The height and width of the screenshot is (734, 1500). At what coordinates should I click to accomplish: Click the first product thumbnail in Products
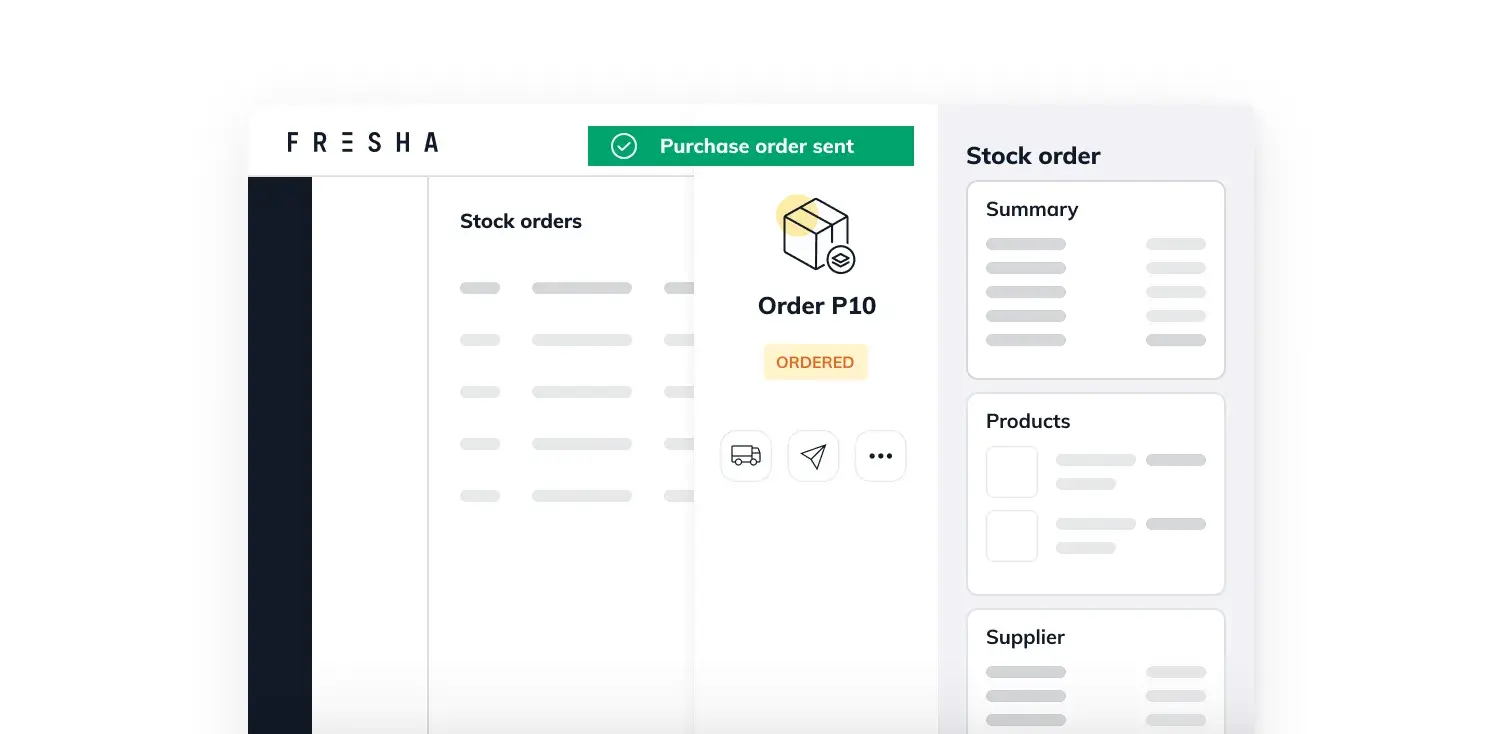pyautogui.click(x=1012, y=472)
